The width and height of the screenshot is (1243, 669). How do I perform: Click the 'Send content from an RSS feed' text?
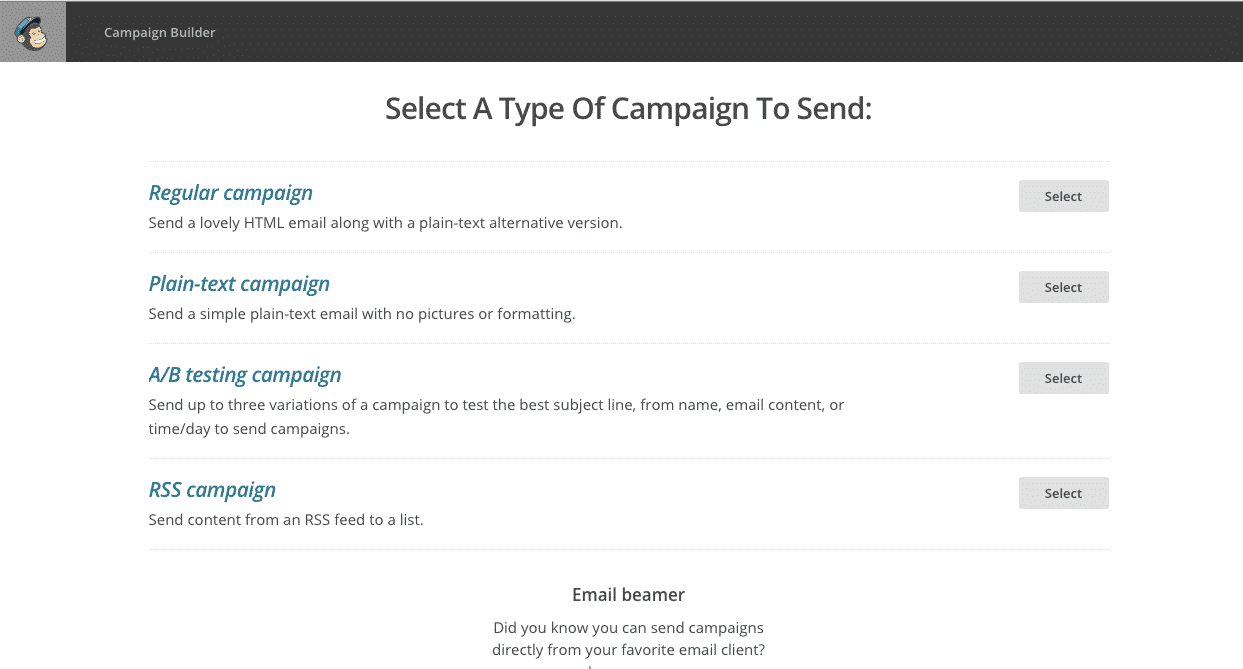tap(286, 520)
